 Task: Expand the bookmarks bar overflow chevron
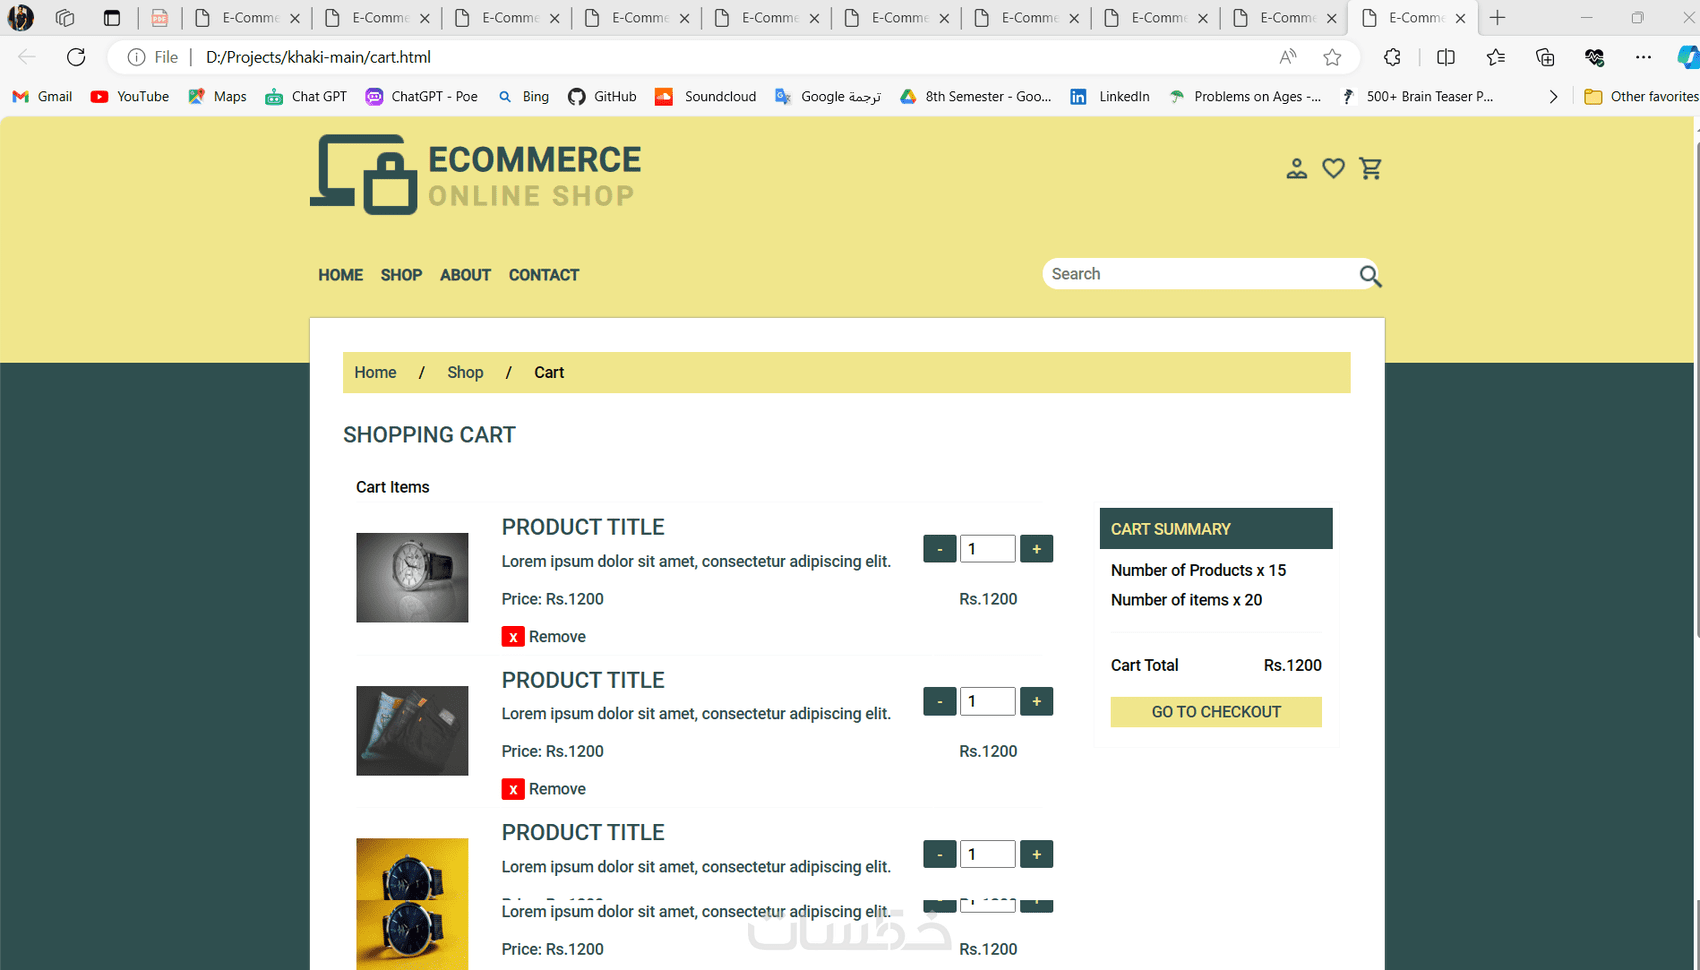(x=1553, y=97)
